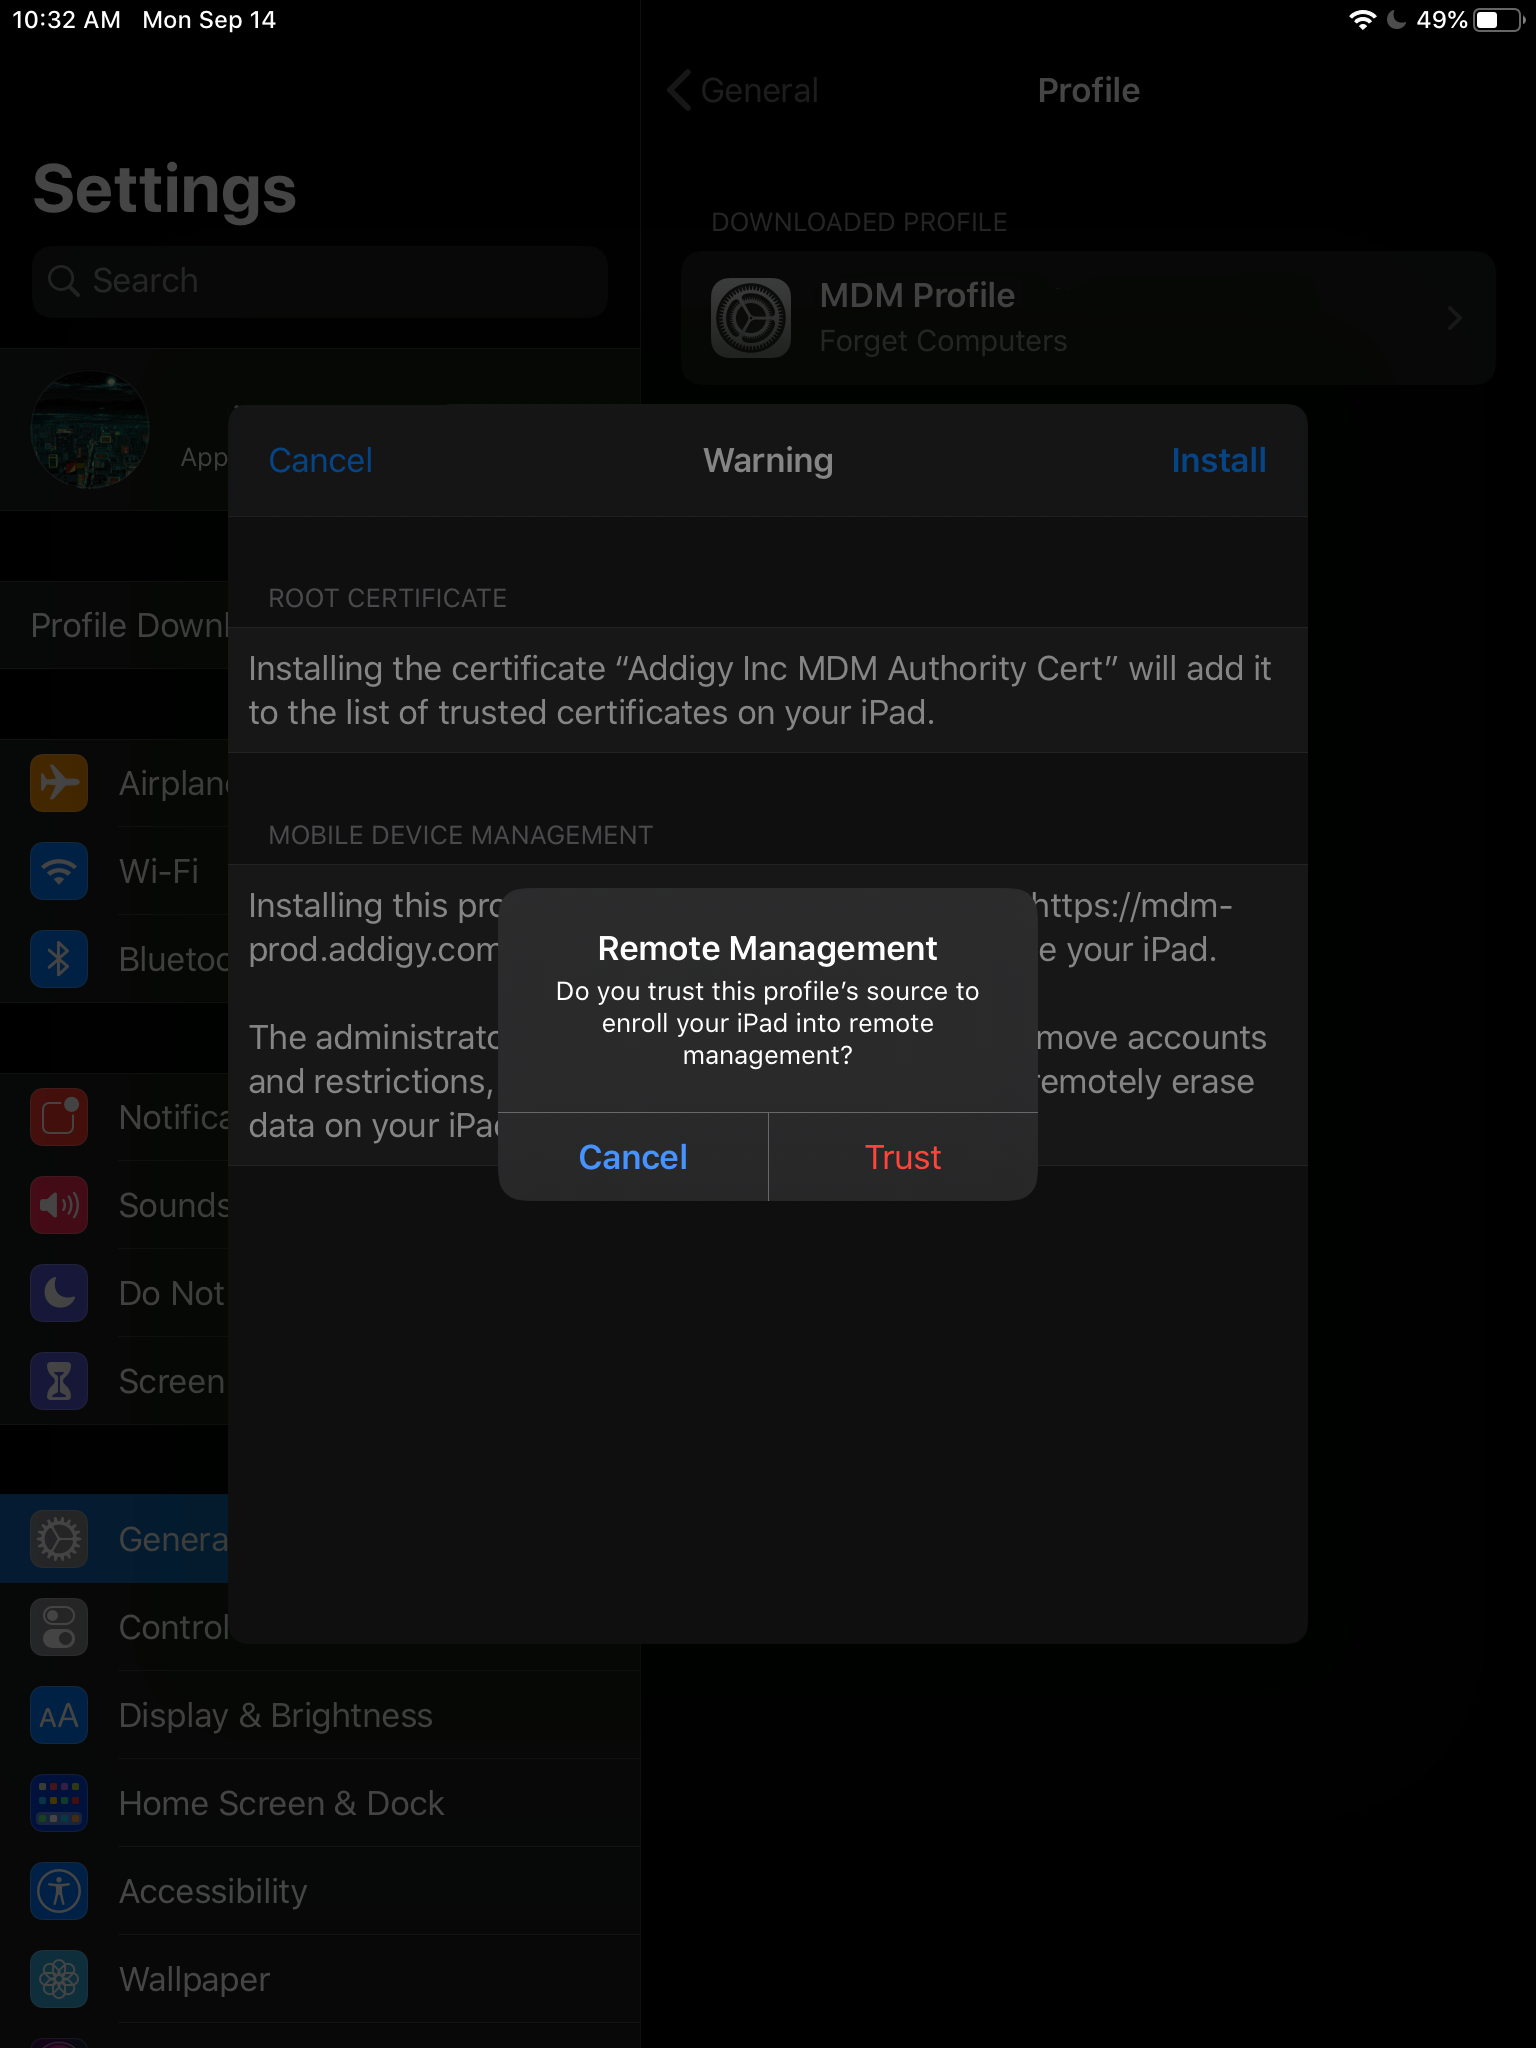Open the Control Center icon
1536x2048 pixels.
pyautogui.click(x=59, y=1627)
